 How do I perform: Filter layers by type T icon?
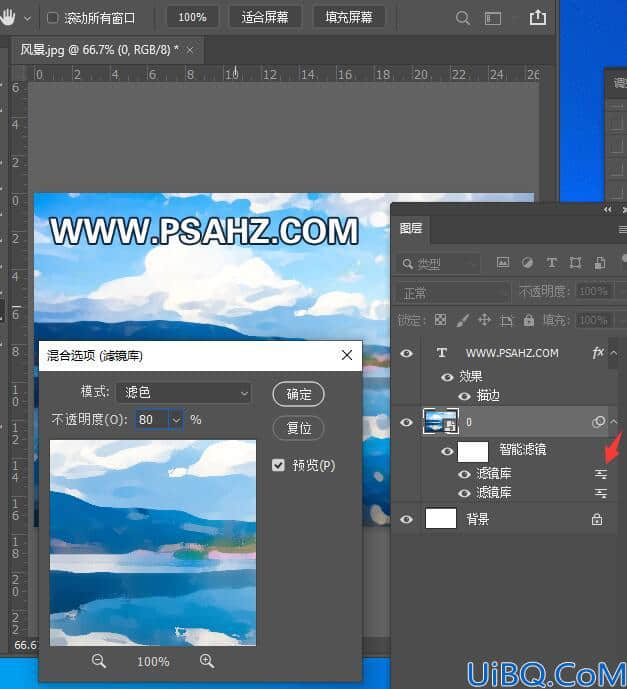pyautogui.click(x=551, y=263)
